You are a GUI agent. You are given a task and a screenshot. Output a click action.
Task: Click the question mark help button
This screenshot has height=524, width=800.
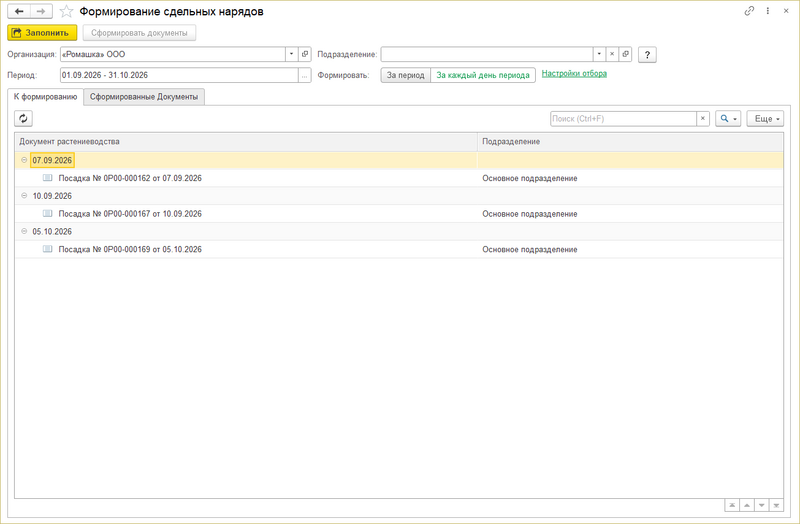click(x=647, y=55)
